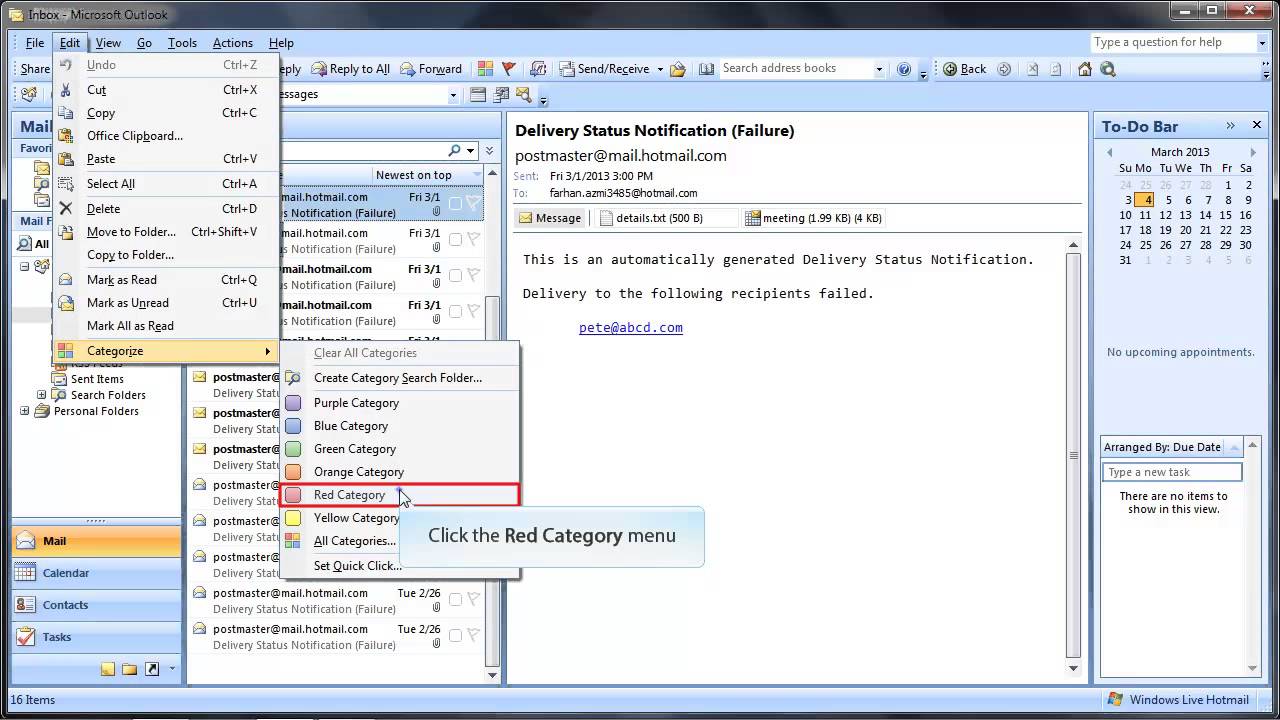Open the Type a question for help dropdown
The height and width of the screenshot is (720, 1280).
1261,43
